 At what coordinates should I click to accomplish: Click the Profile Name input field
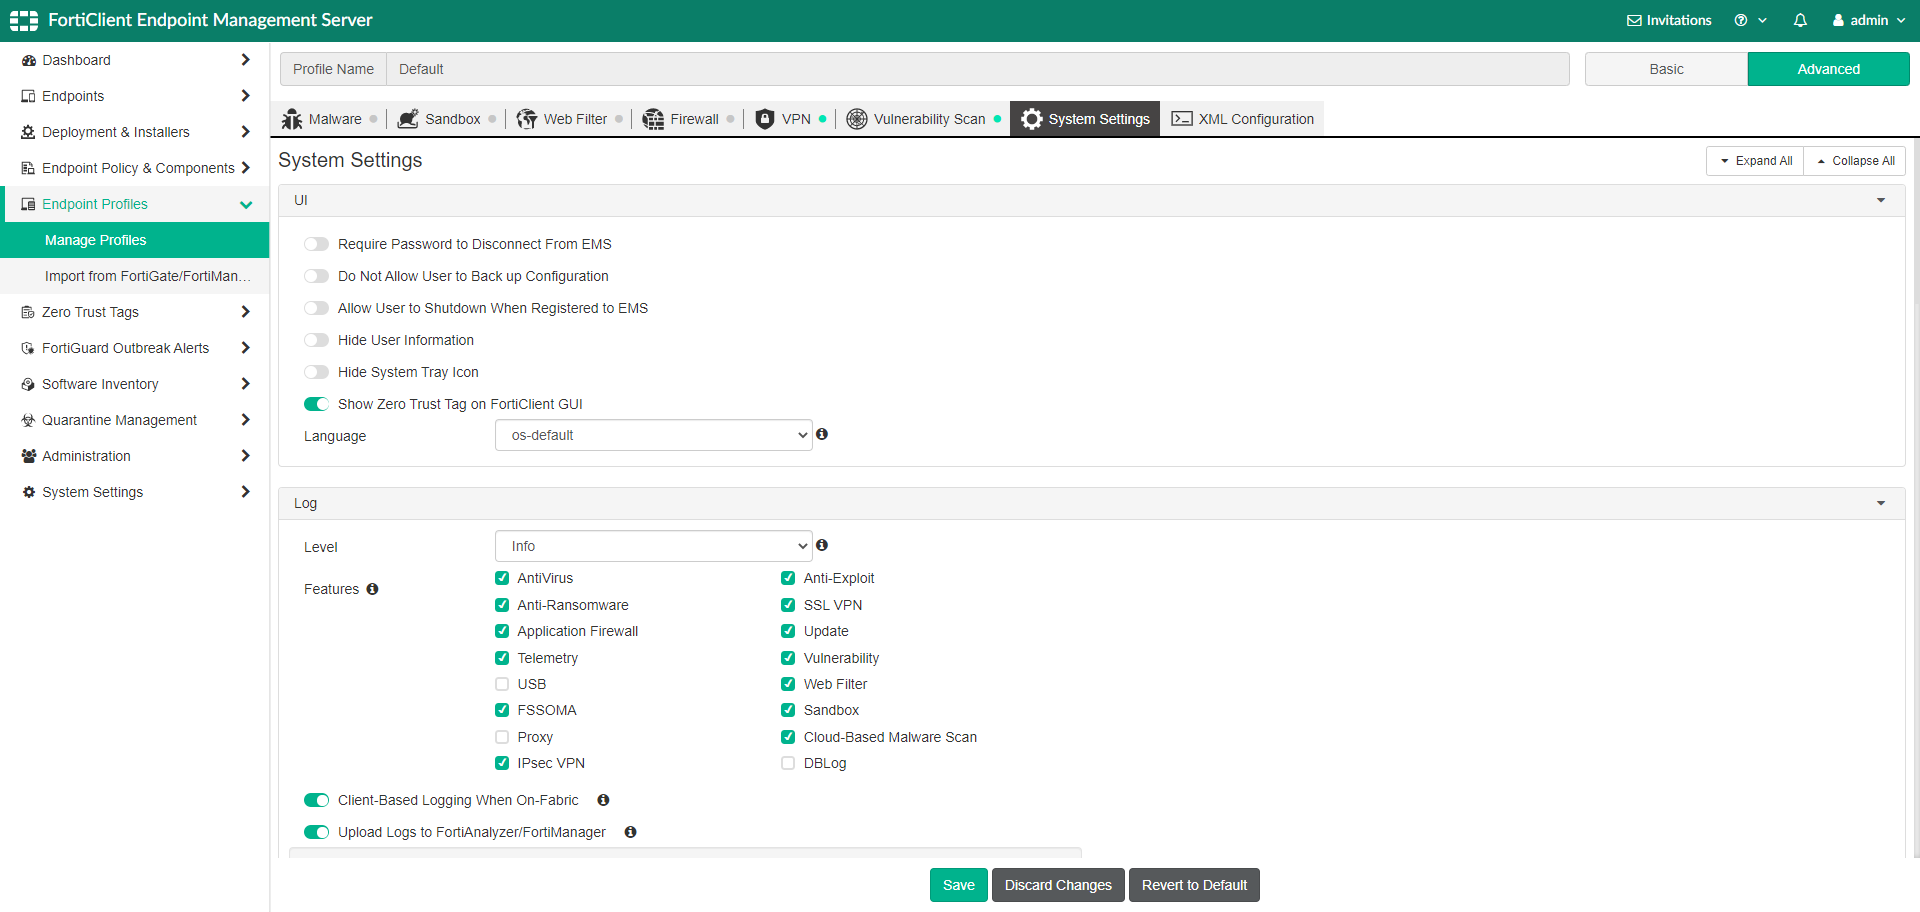pyautogui.click(x=977, y=69)
